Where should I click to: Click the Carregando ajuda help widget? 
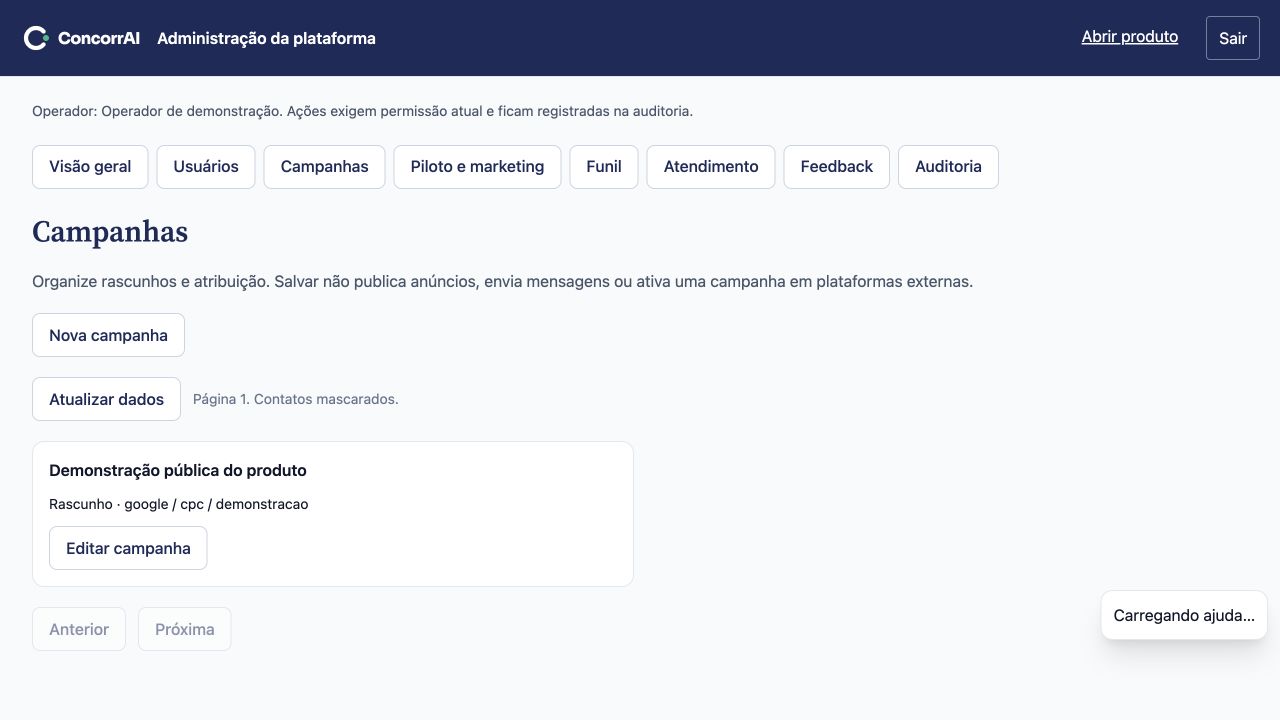1184,615
